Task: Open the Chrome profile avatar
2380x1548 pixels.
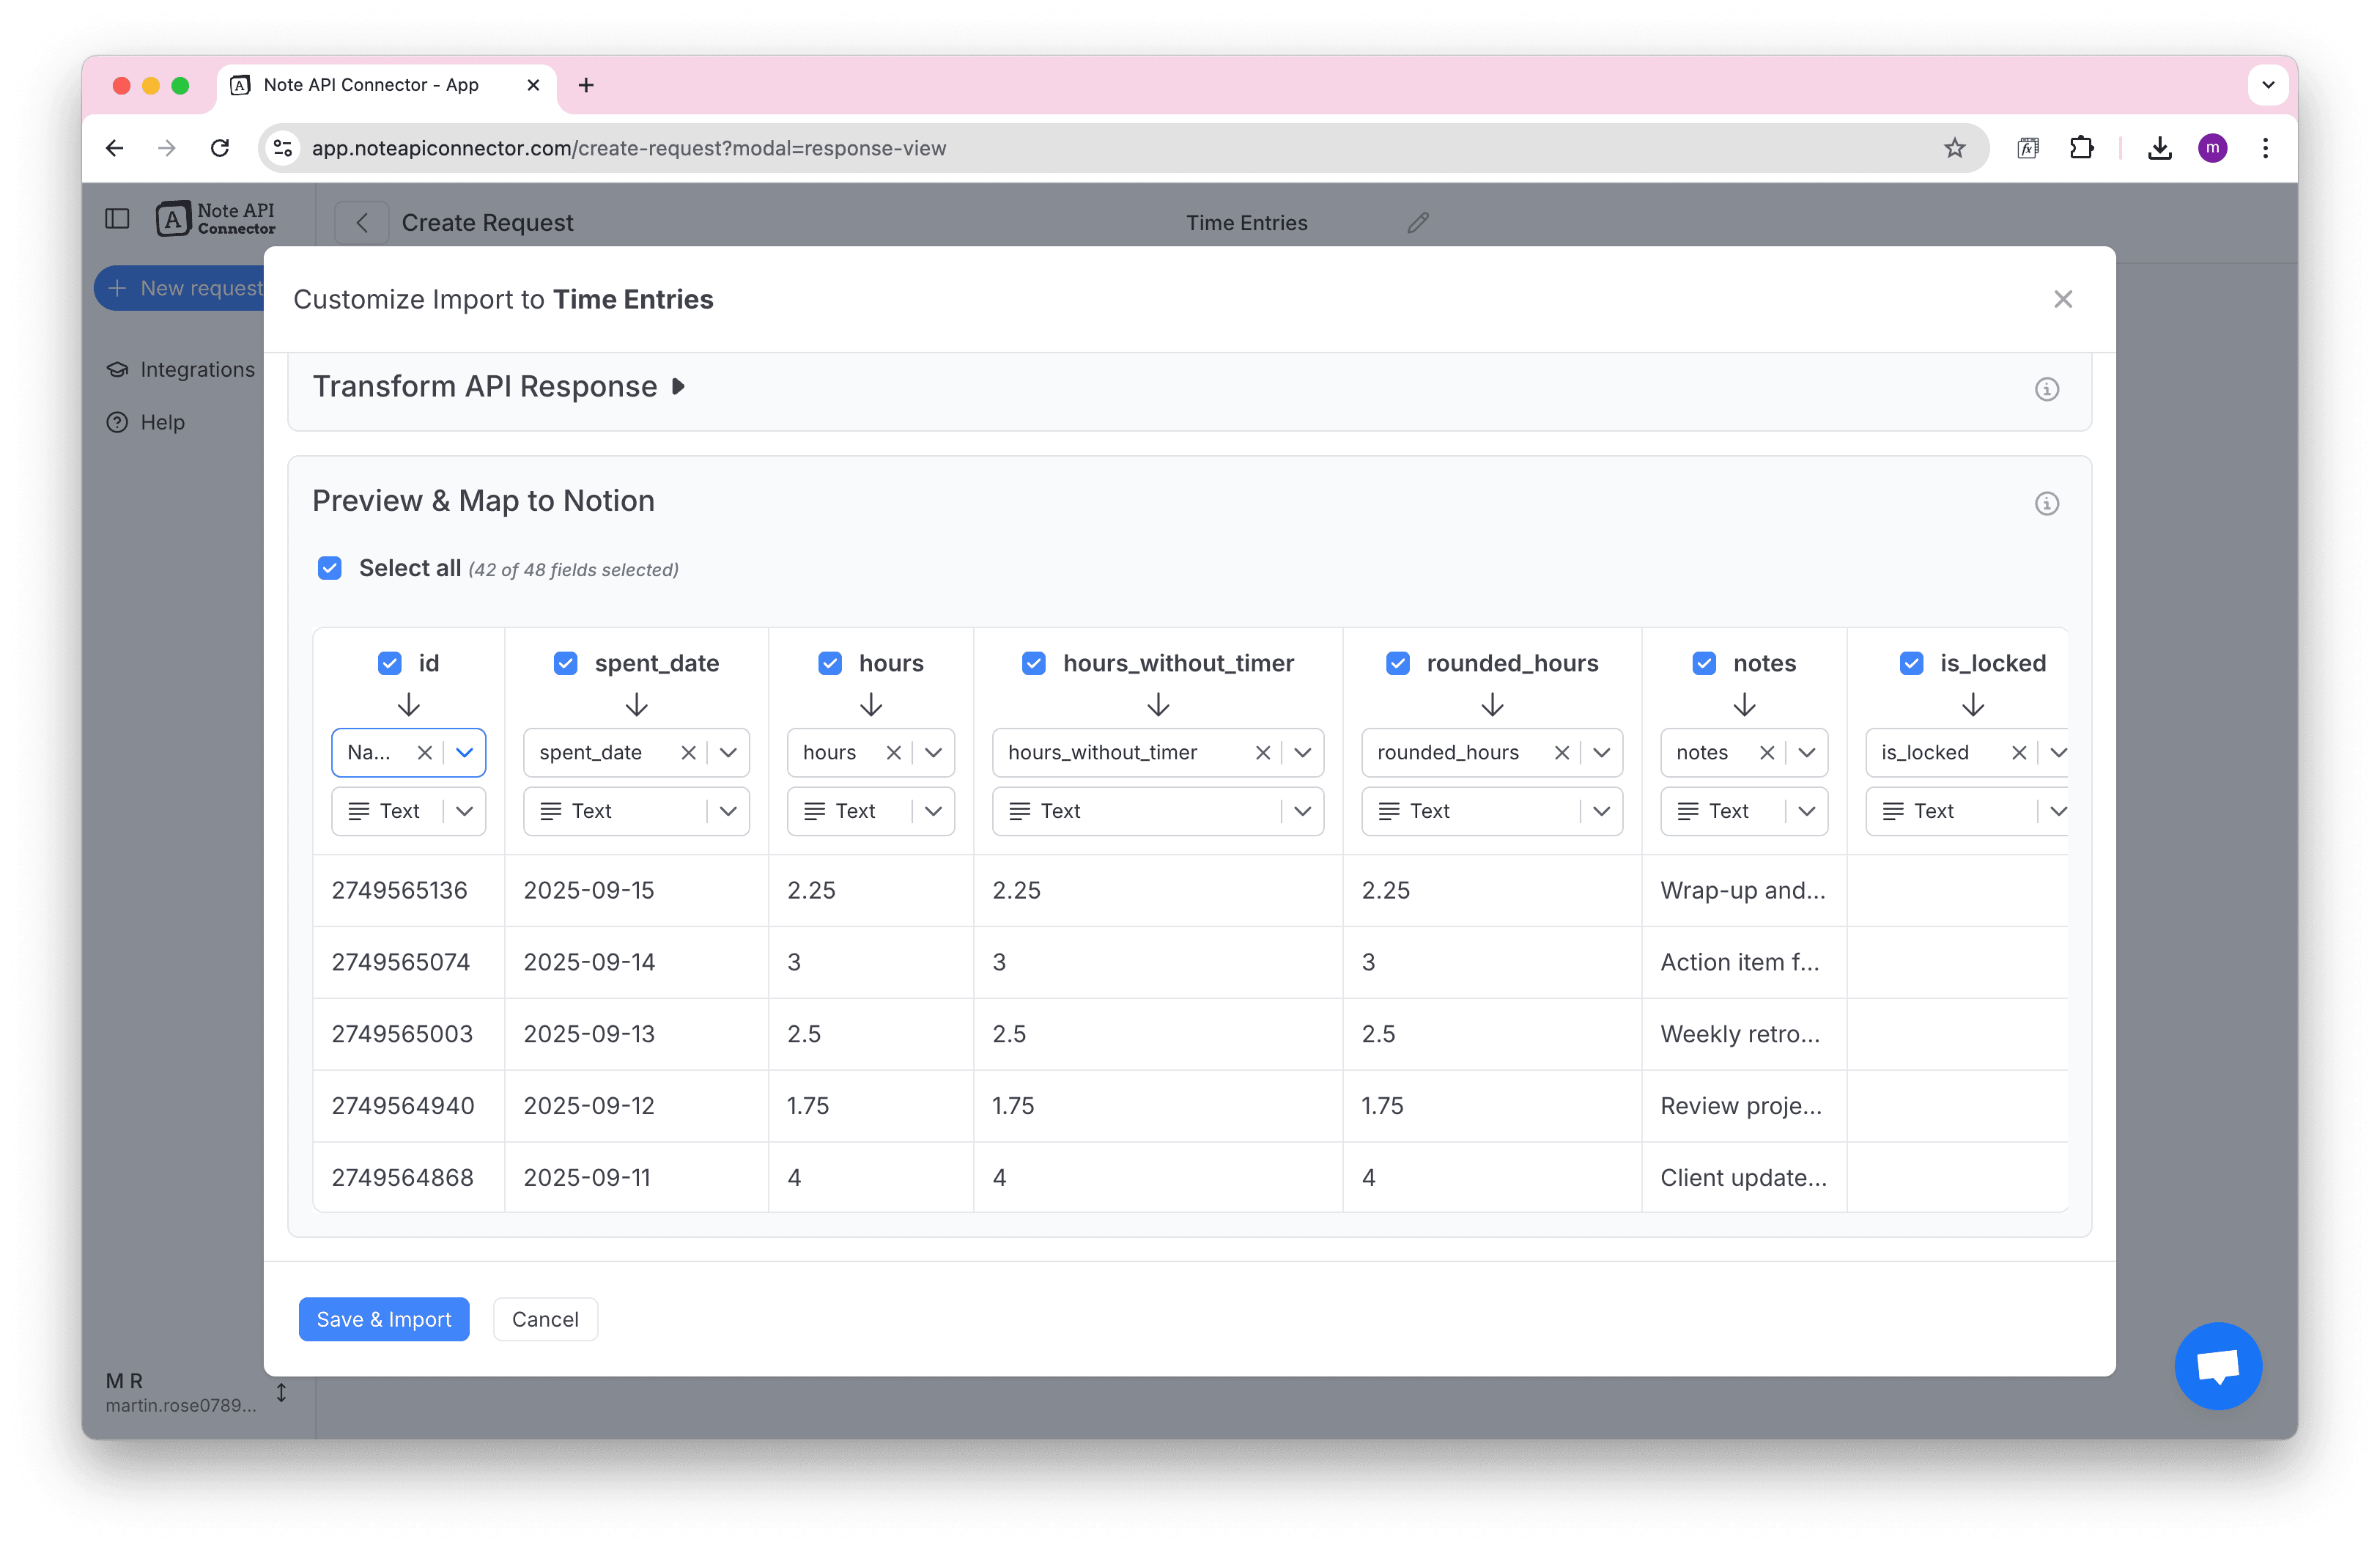Action: pos(2212,148)
